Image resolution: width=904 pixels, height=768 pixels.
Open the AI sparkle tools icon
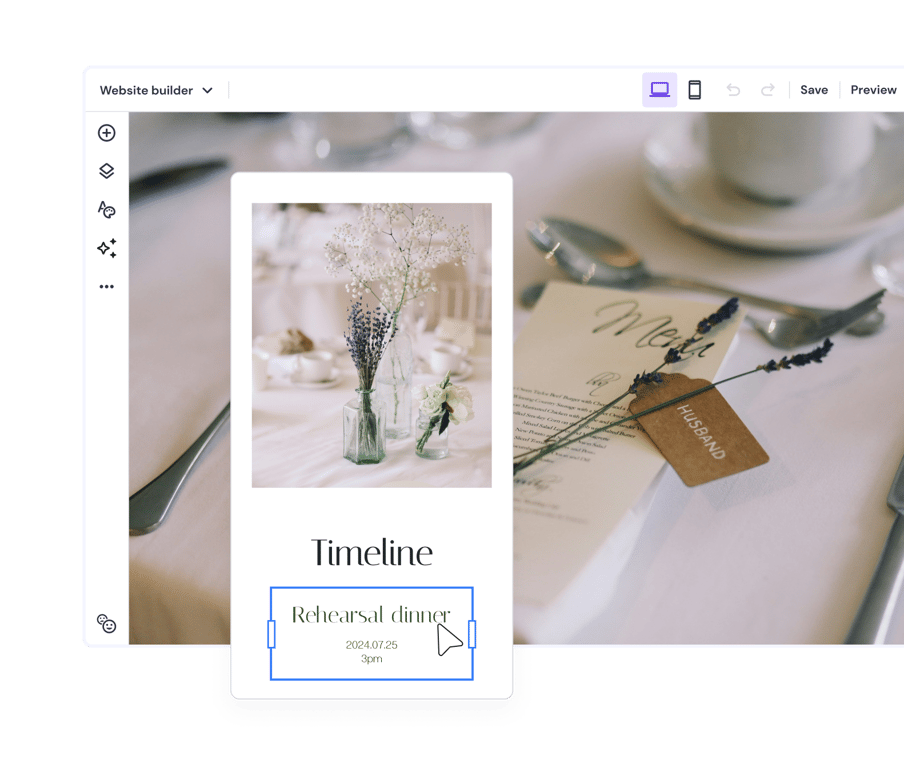[107, 248]
